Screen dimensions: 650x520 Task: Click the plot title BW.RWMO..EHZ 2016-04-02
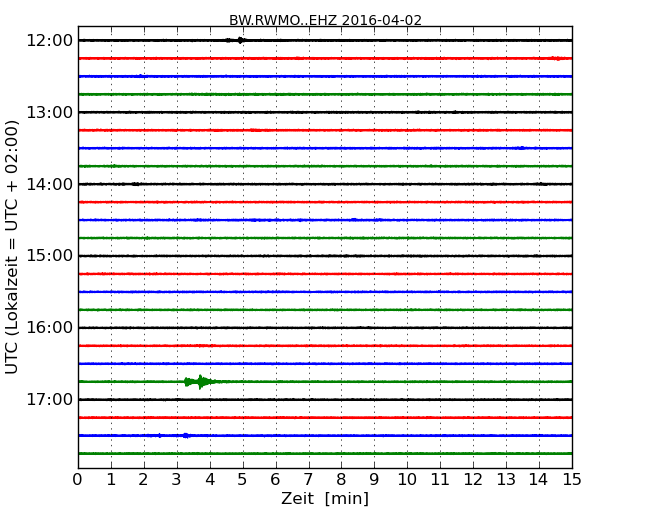325,20
